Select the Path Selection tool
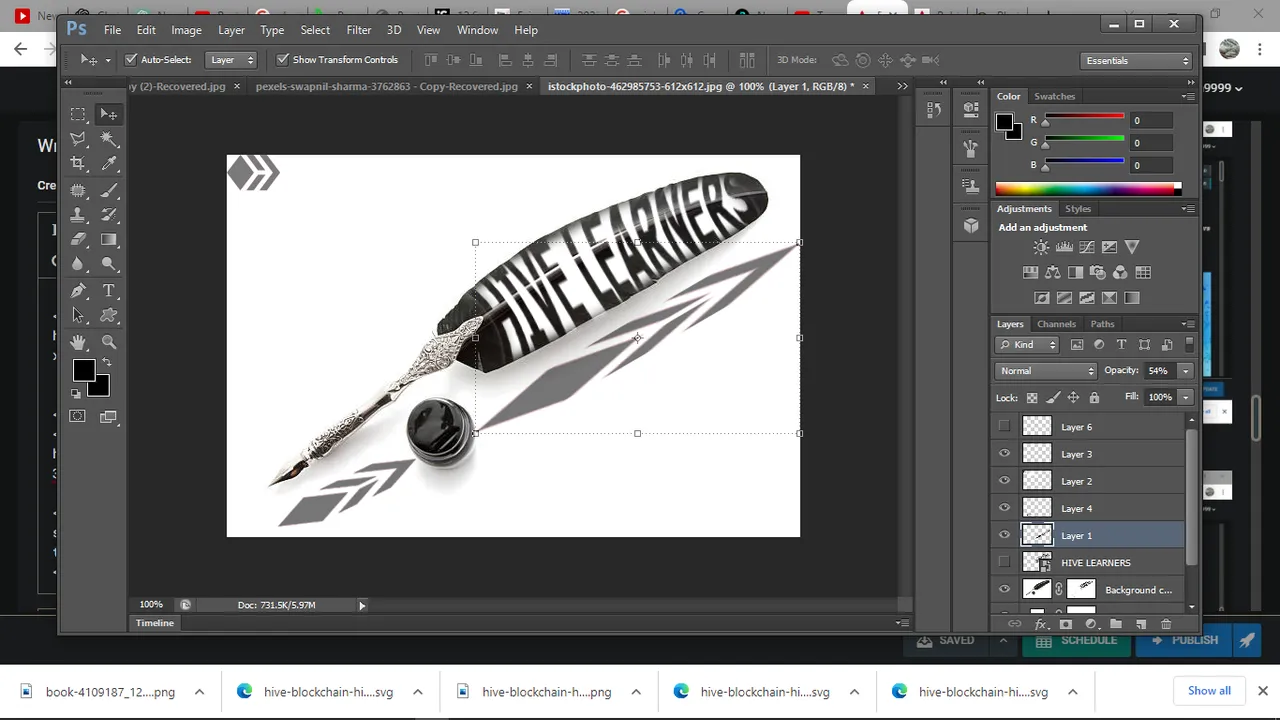The width and height of the screenshot is (1280, 720). [x=78, y=316]
